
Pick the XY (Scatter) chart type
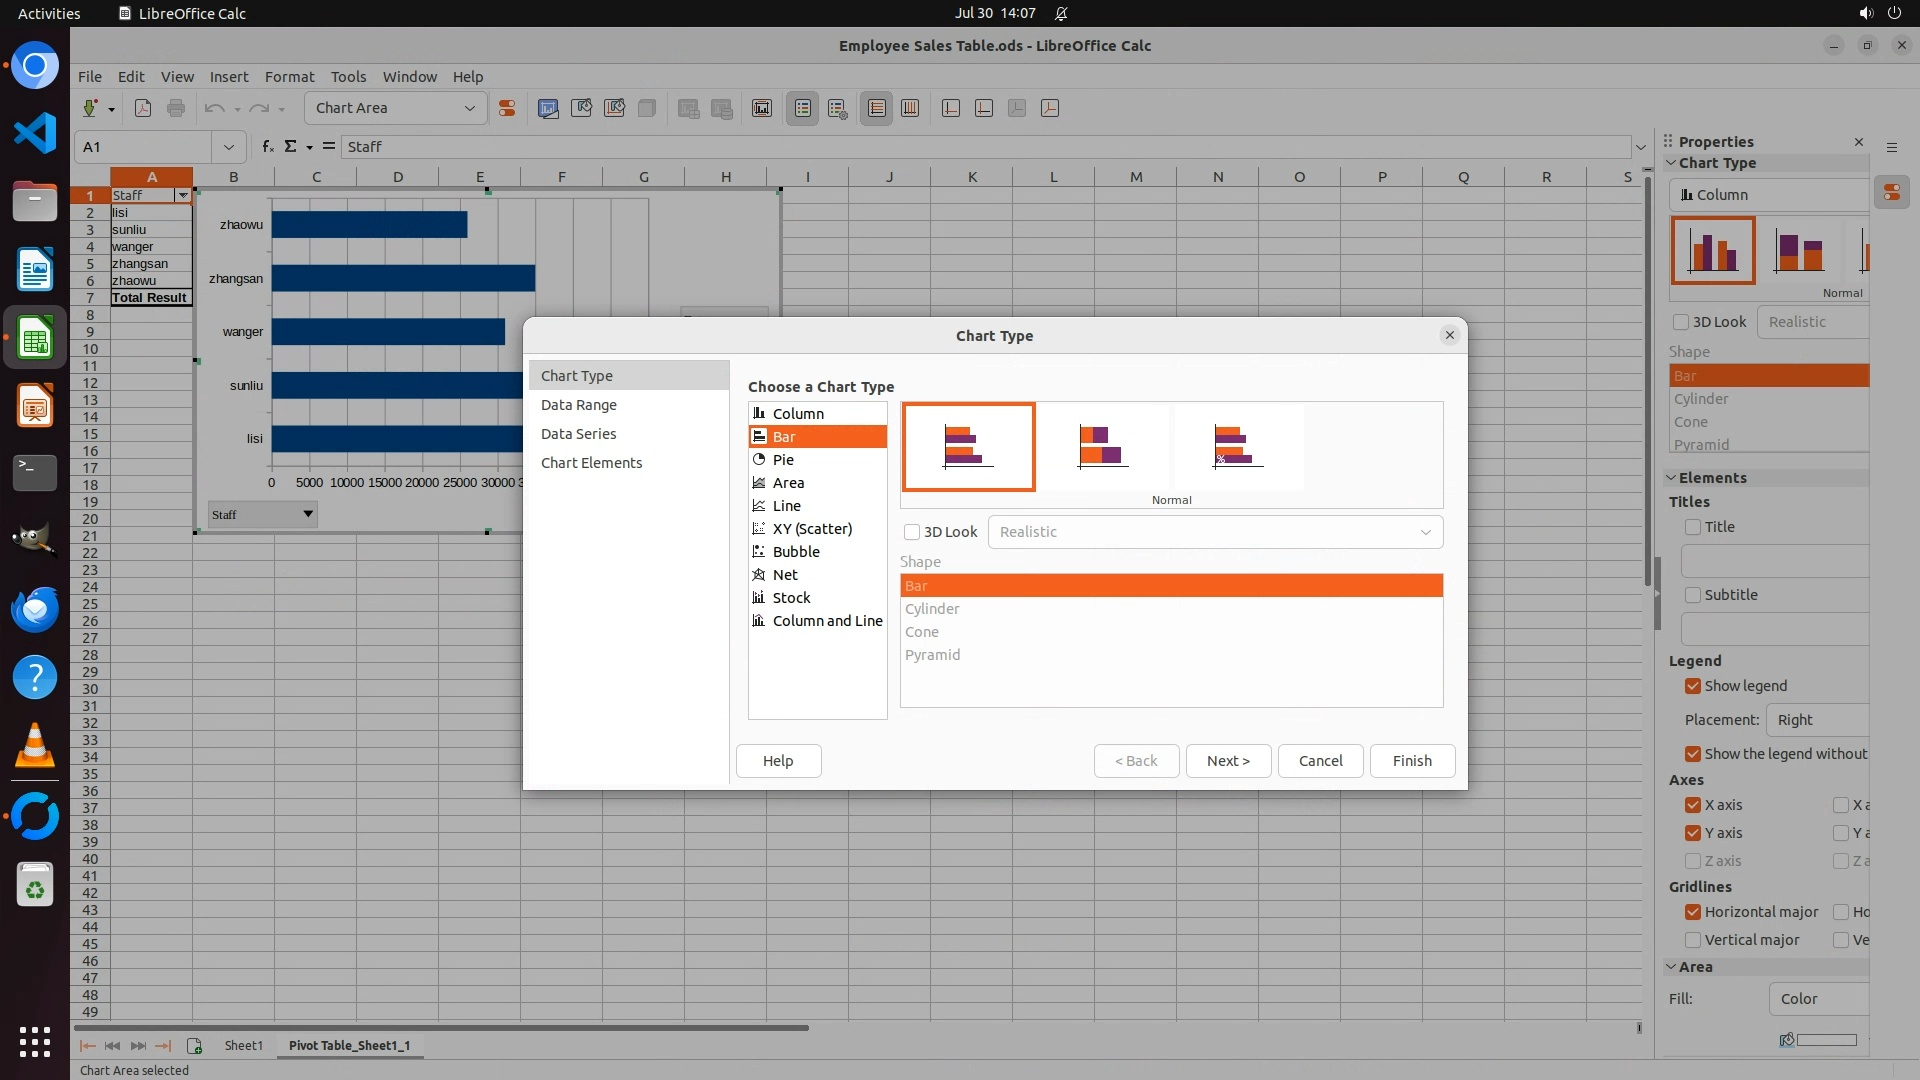coord(812,529)
